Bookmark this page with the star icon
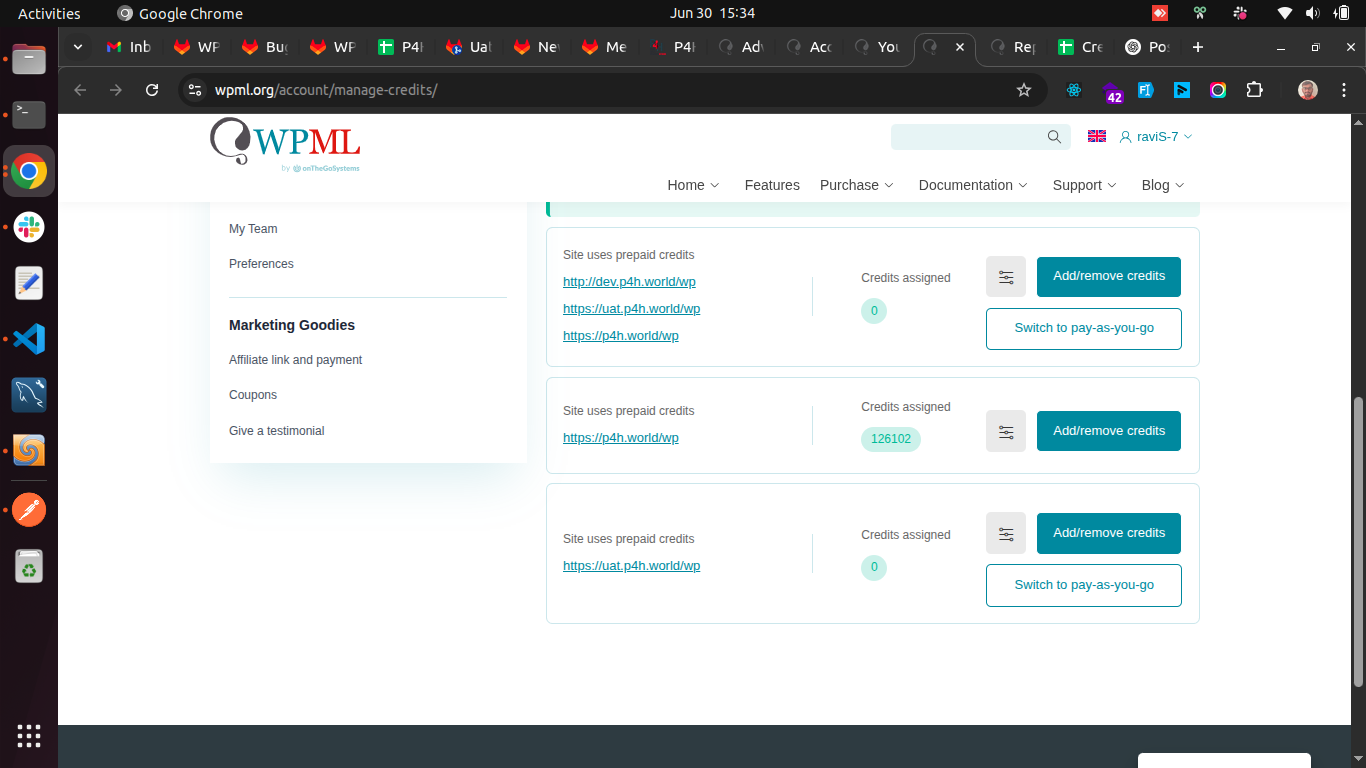 pyautogui.click(x=1024, y=90)
